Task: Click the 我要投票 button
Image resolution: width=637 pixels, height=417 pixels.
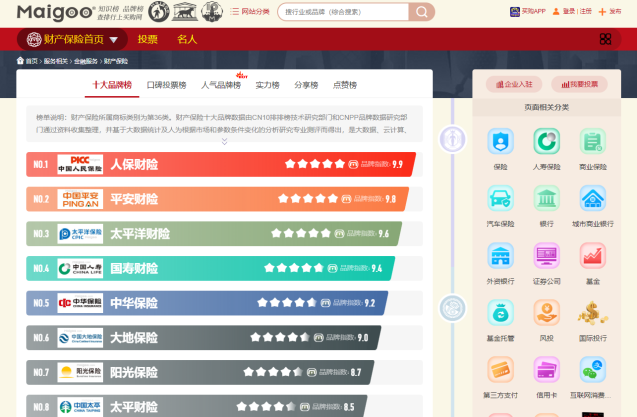Action: [580, 84]
